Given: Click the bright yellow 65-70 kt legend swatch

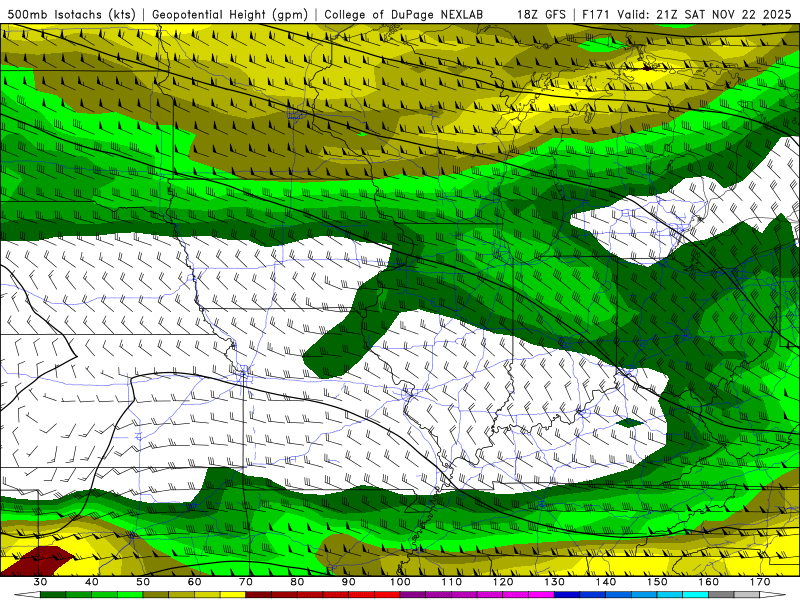Looking at the screenshot, I should [233, 595].
